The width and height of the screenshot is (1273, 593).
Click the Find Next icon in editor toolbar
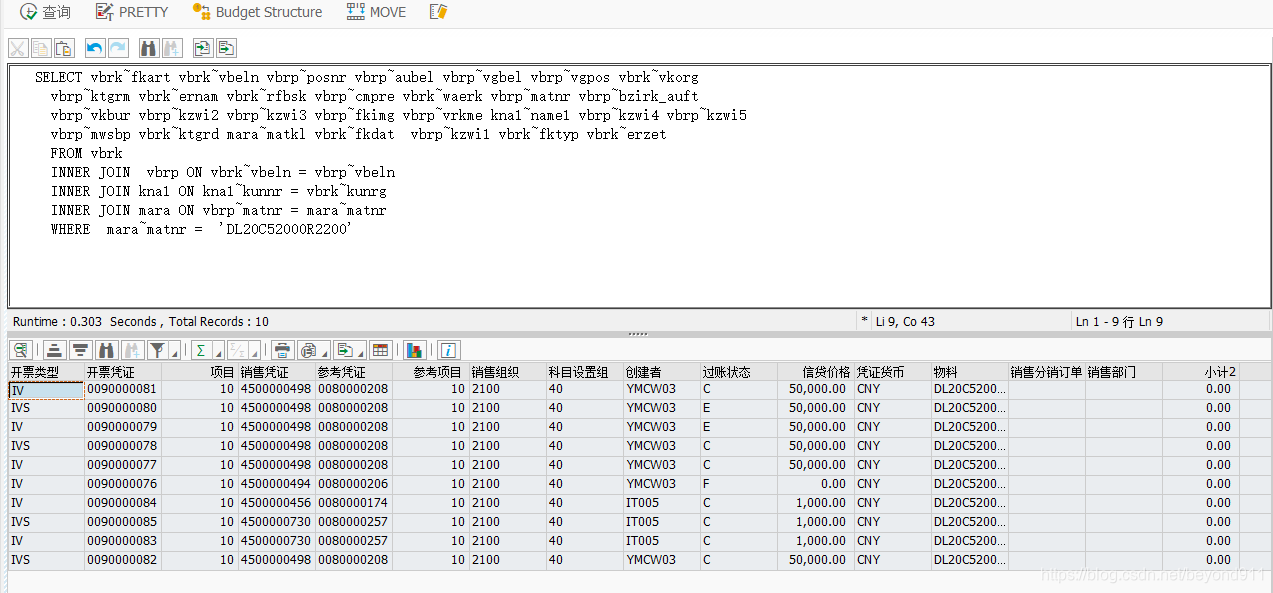click(x=172, y=48)
